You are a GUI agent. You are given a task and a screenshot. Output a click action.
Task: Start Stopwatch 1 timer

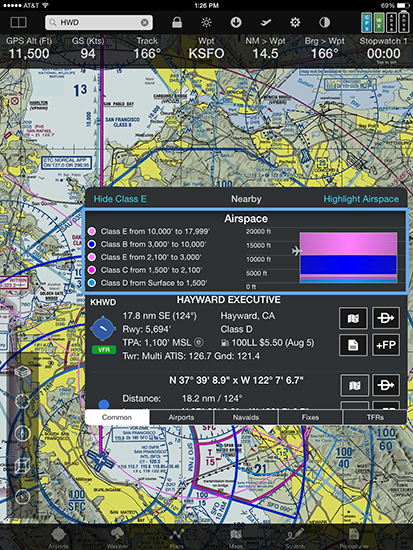[384, 50]
